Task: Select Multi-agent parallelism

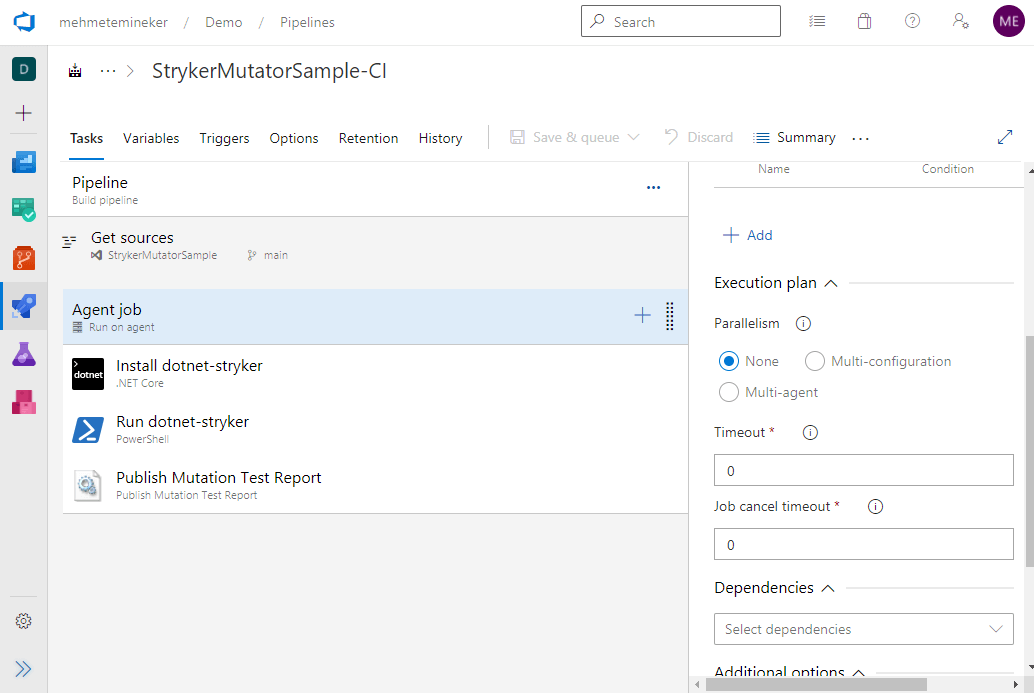Action: click(729, 392)
